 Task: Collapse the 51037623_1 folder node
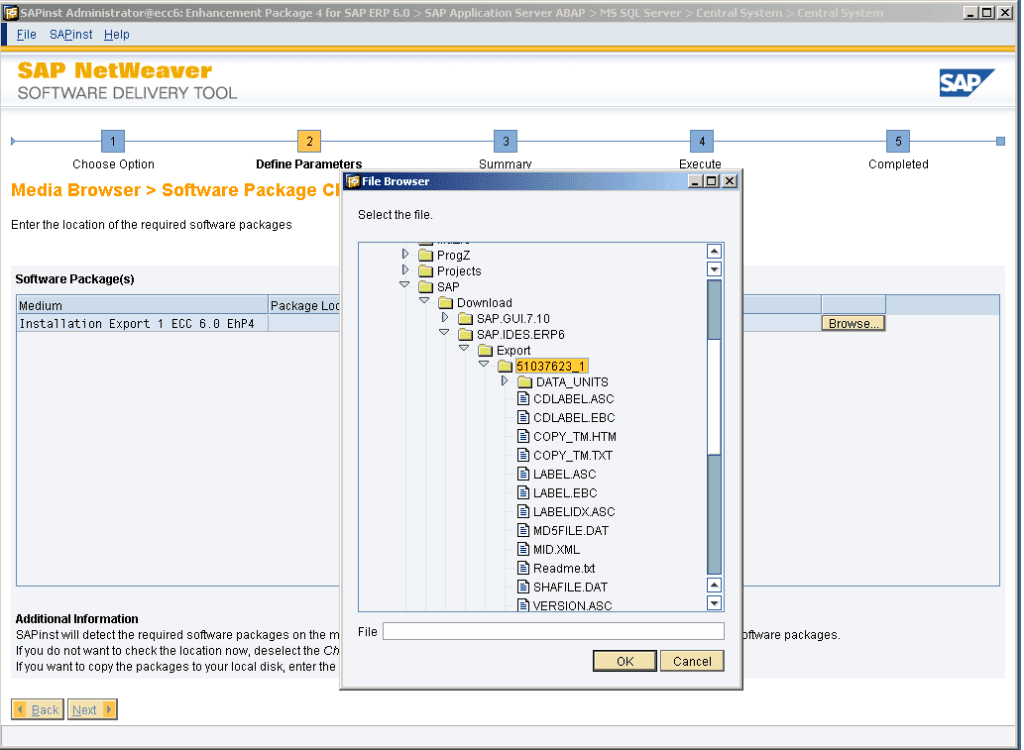(485, 364)
